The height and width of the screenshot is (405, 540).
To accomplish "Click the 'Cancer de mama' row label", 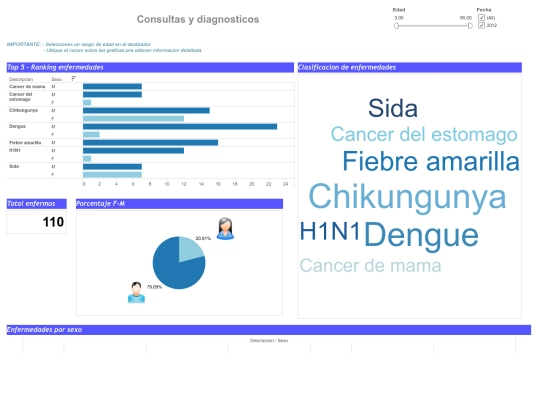I will tap(27, 86).
